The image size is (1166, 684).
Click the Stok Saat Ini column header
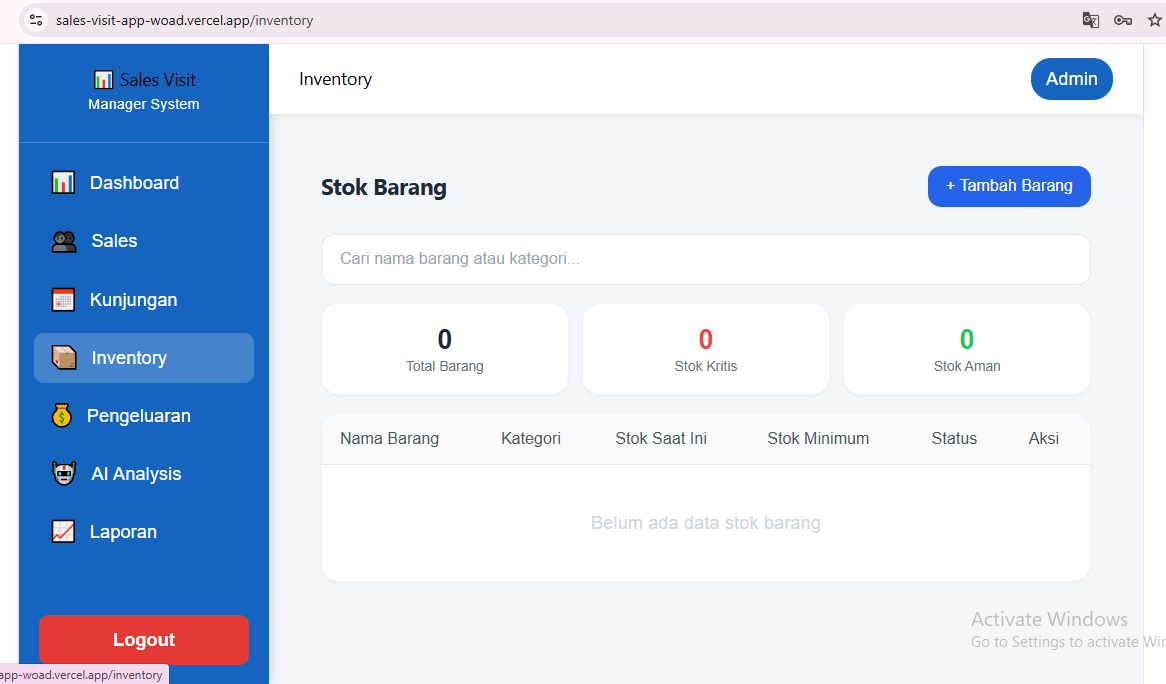pos(661,439)
